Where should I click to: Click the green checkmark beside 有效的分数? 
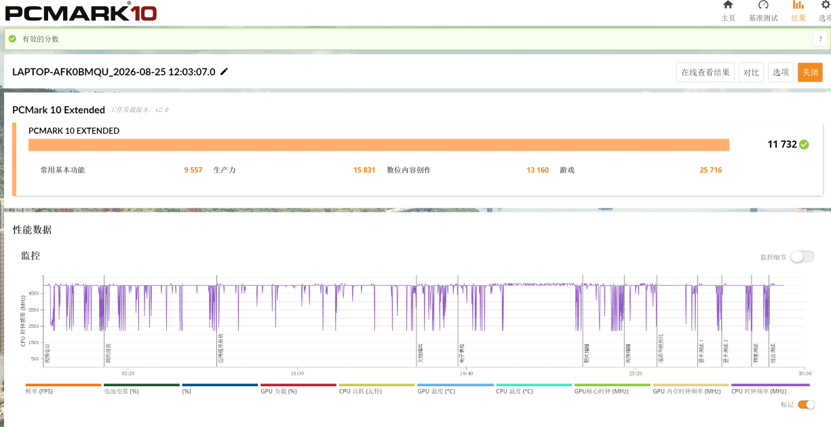pos(13,39)
